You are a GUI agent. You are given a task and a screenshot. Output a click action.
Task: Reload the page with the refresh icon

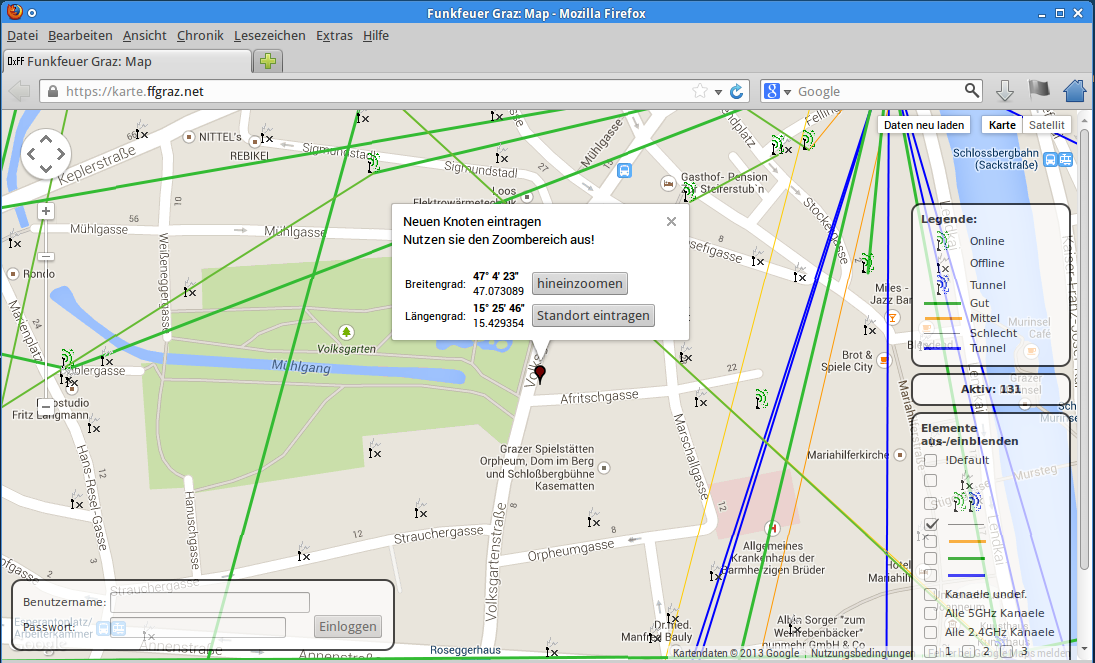(x=738, y=91)
